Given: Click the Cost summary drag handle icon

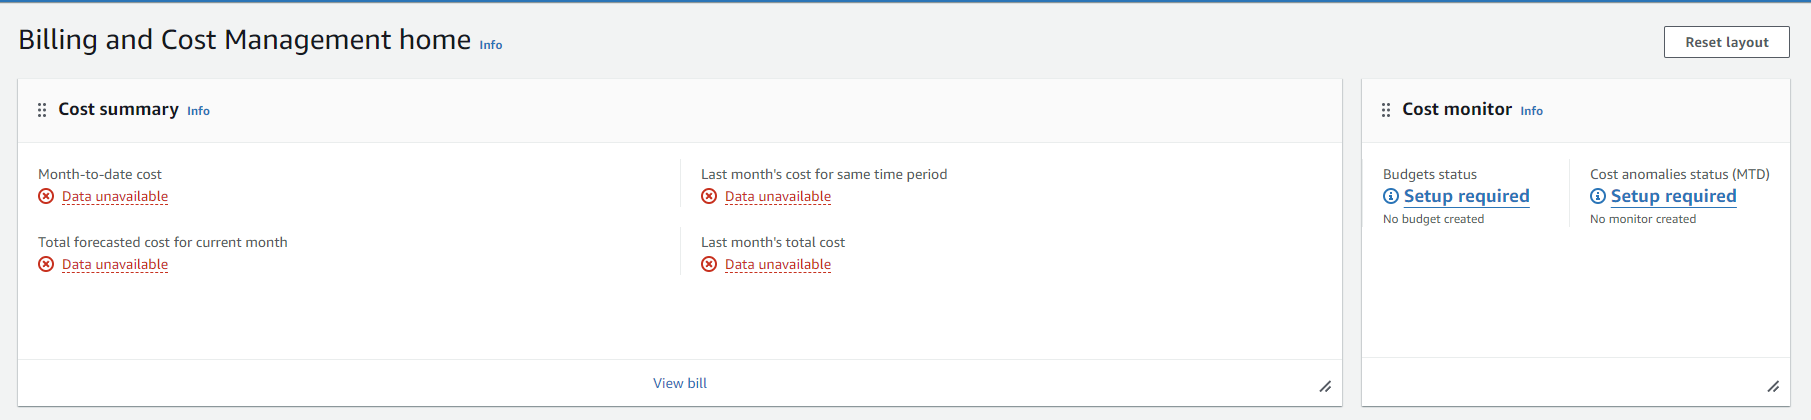Looking at the screenshot, I should (x=42, y=110).
